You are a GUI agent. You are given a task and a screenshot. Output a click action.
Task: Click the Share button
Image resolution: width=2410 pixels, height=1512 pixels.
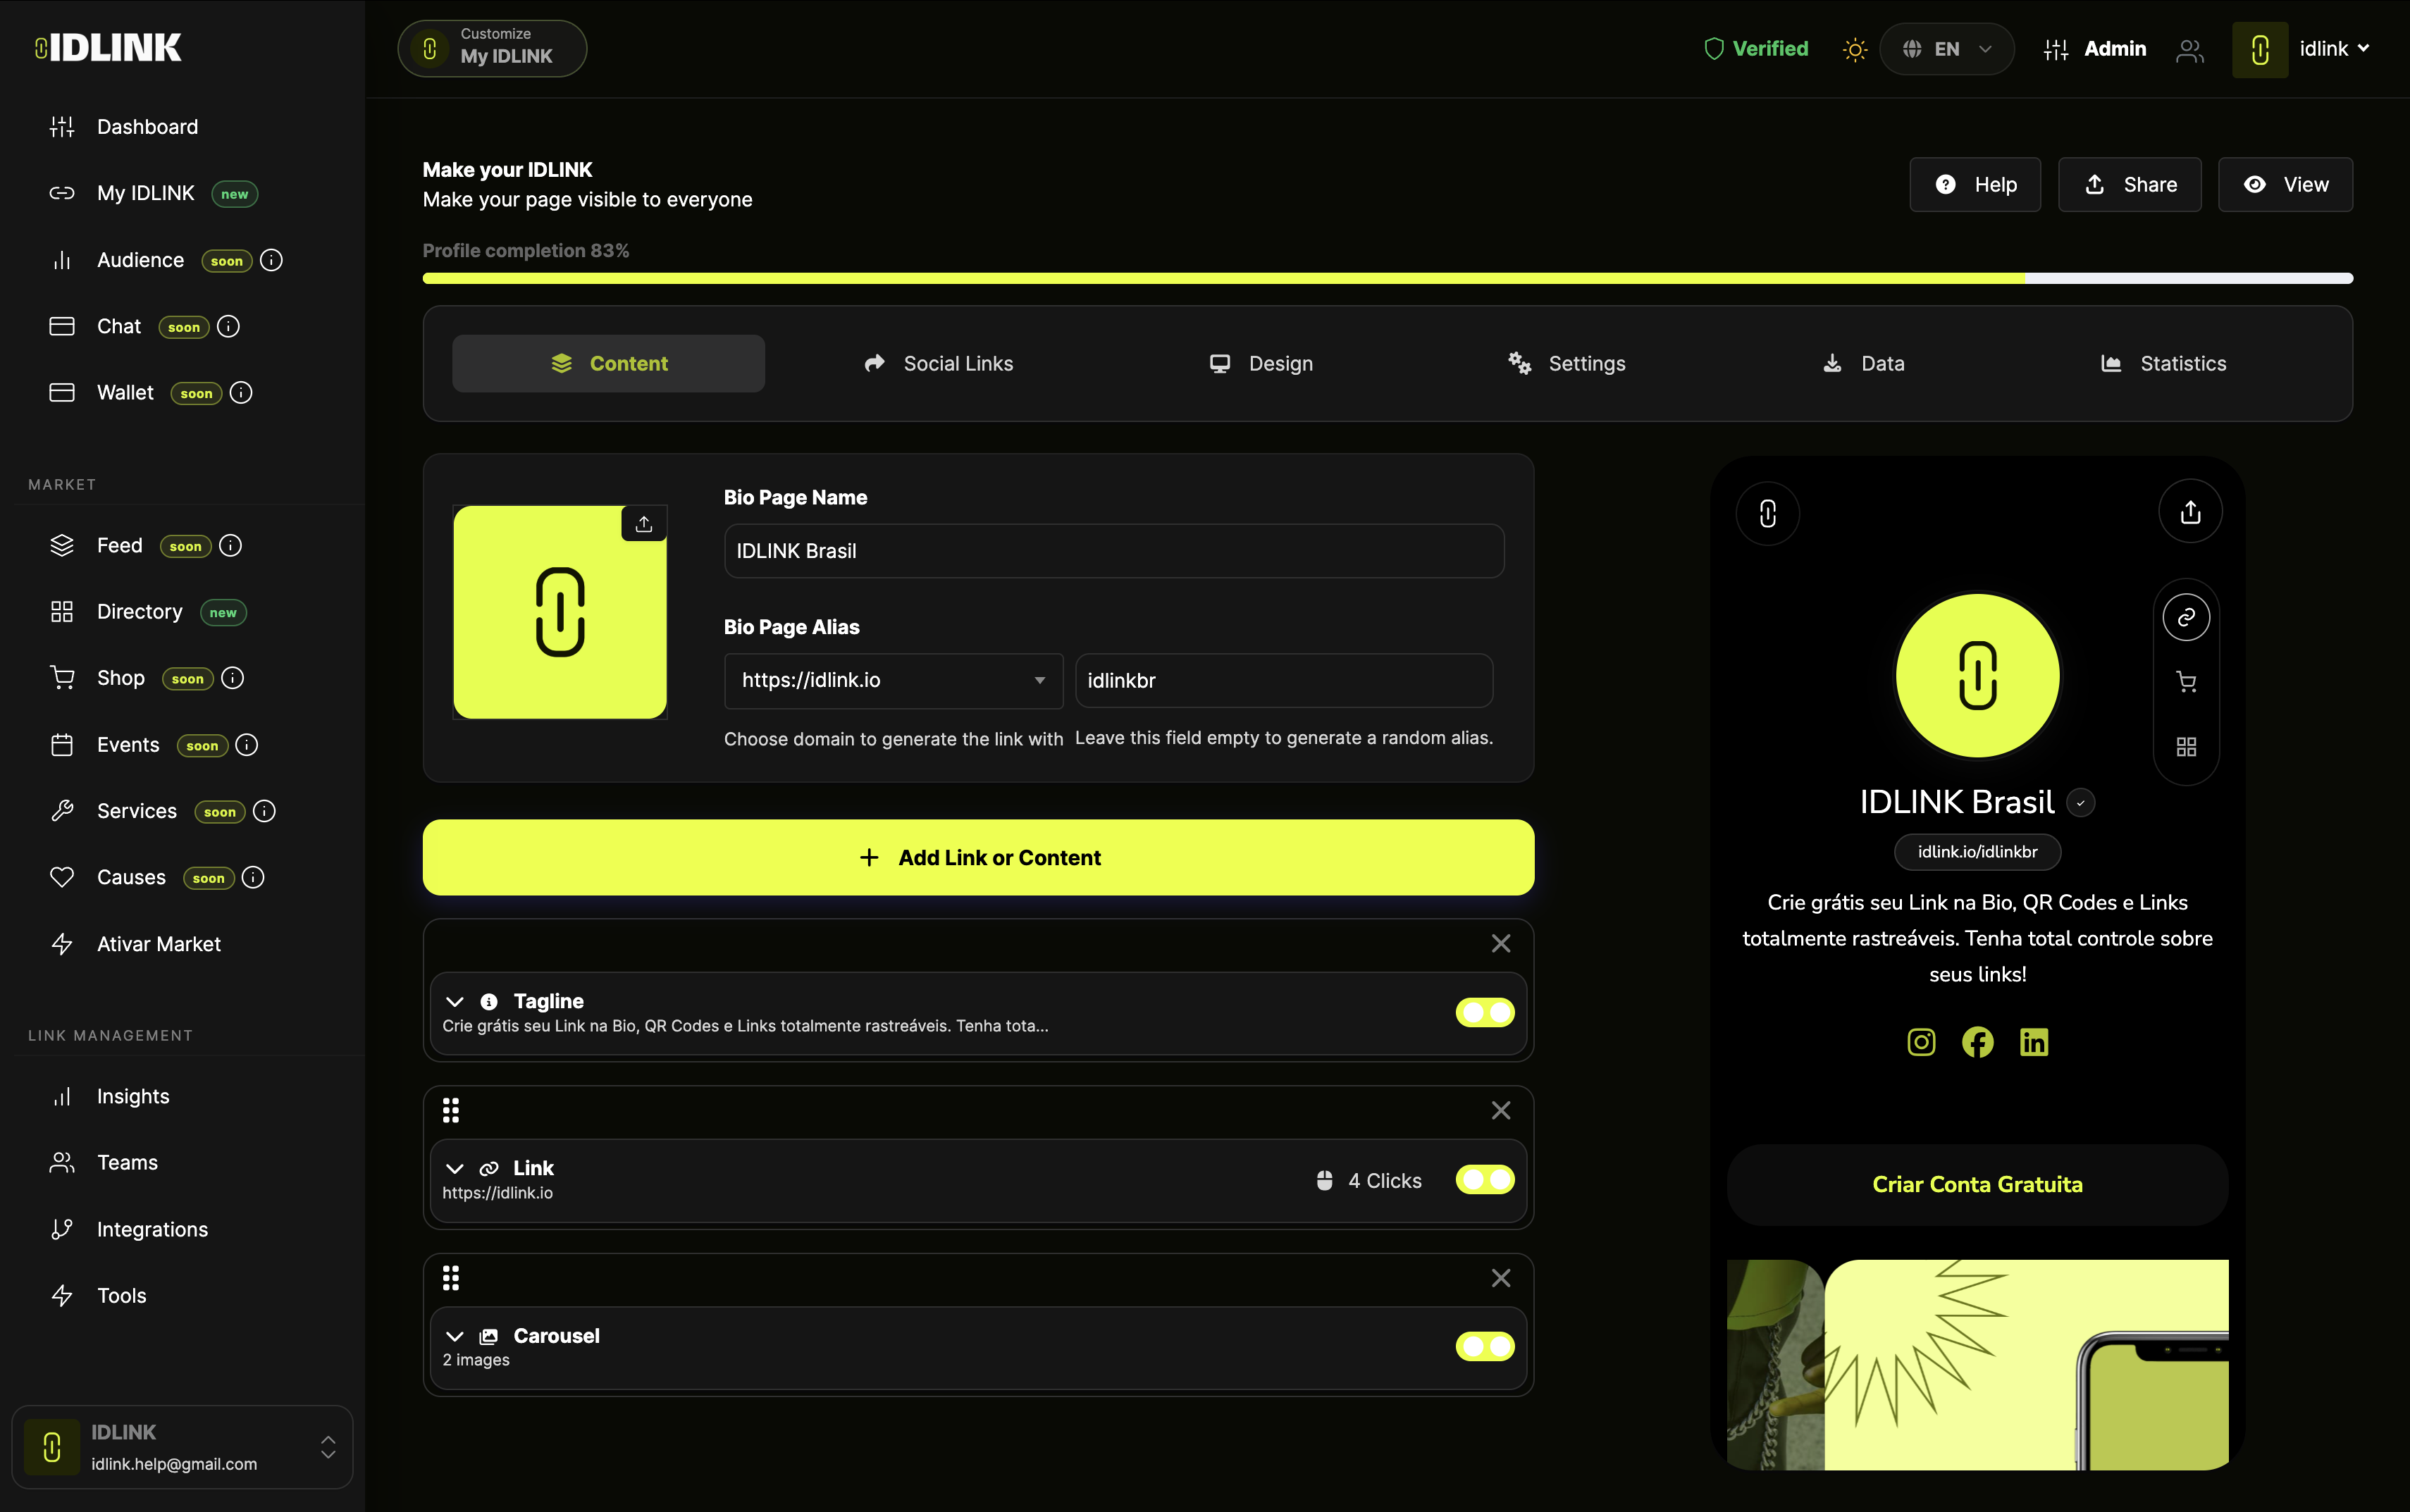click(x=2129, y=185)
